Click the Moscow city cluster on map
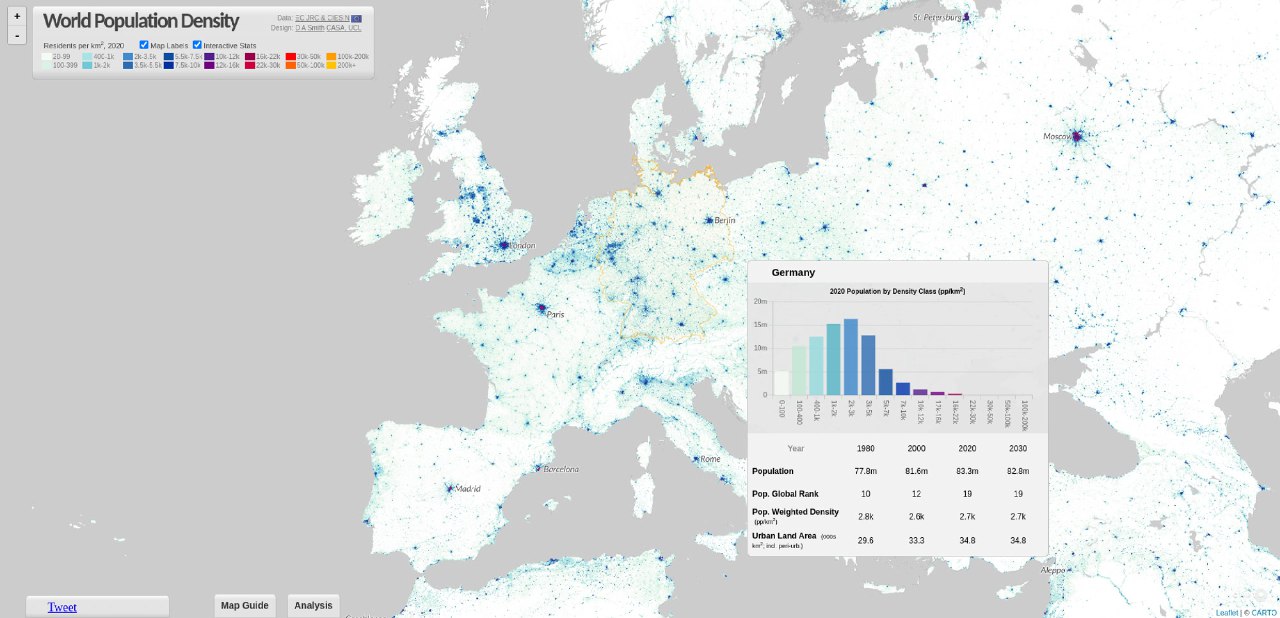The height and width of the screenshot is (618, 1280). tap(1077, 136)
